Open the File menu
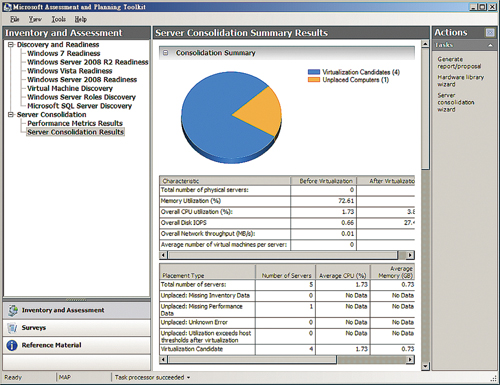This screenshot has width=500, height=385. (x=15, y=19)
